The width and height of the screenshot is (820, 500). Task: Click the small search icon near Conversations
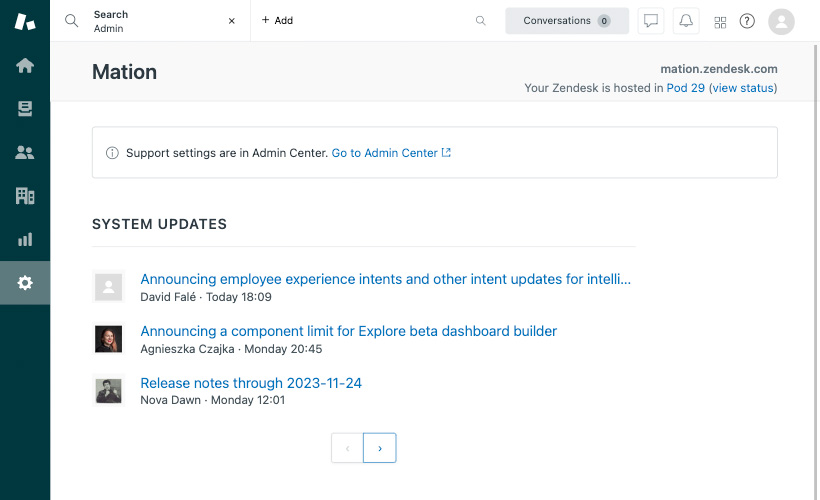click(481, 21)
